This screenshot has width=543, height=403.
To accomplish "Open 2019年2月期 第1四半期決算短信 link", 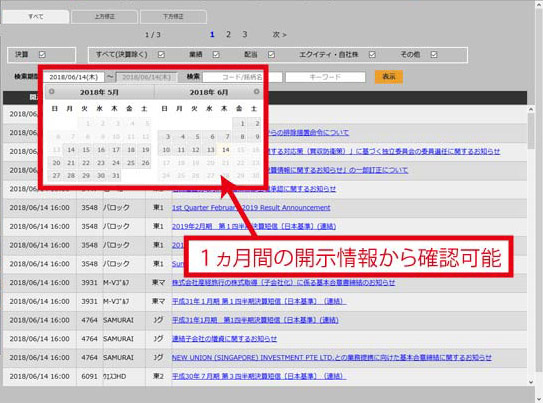I will pos(254,226).
